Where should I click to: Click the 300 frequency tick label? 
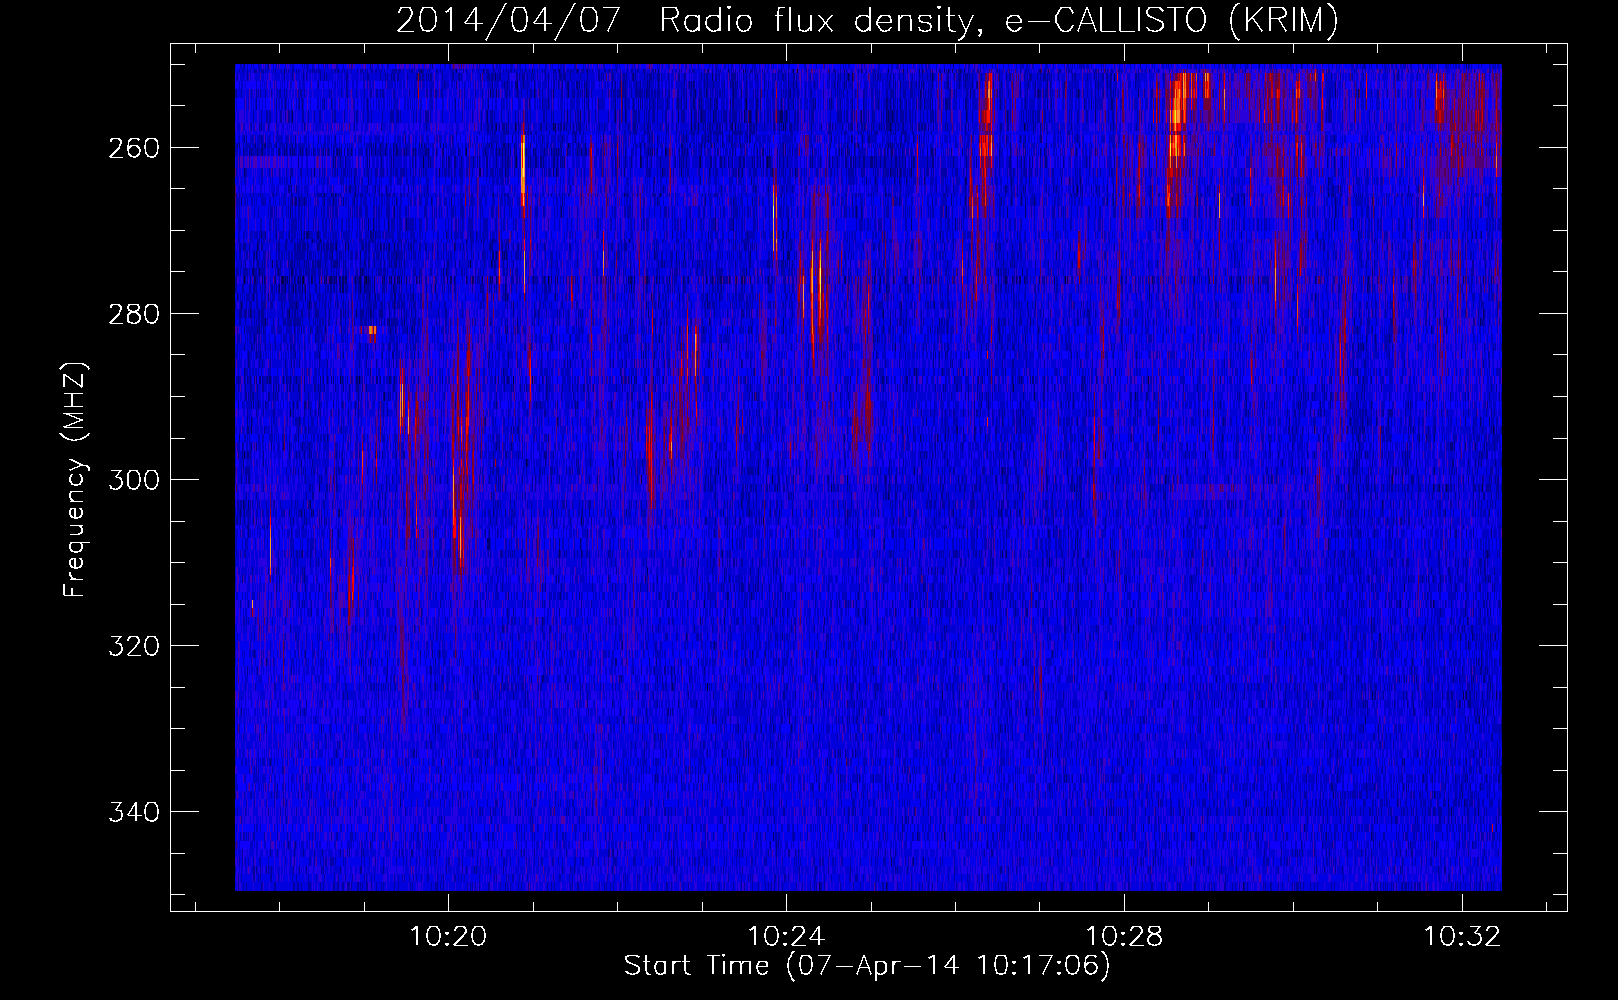[134, 480]
